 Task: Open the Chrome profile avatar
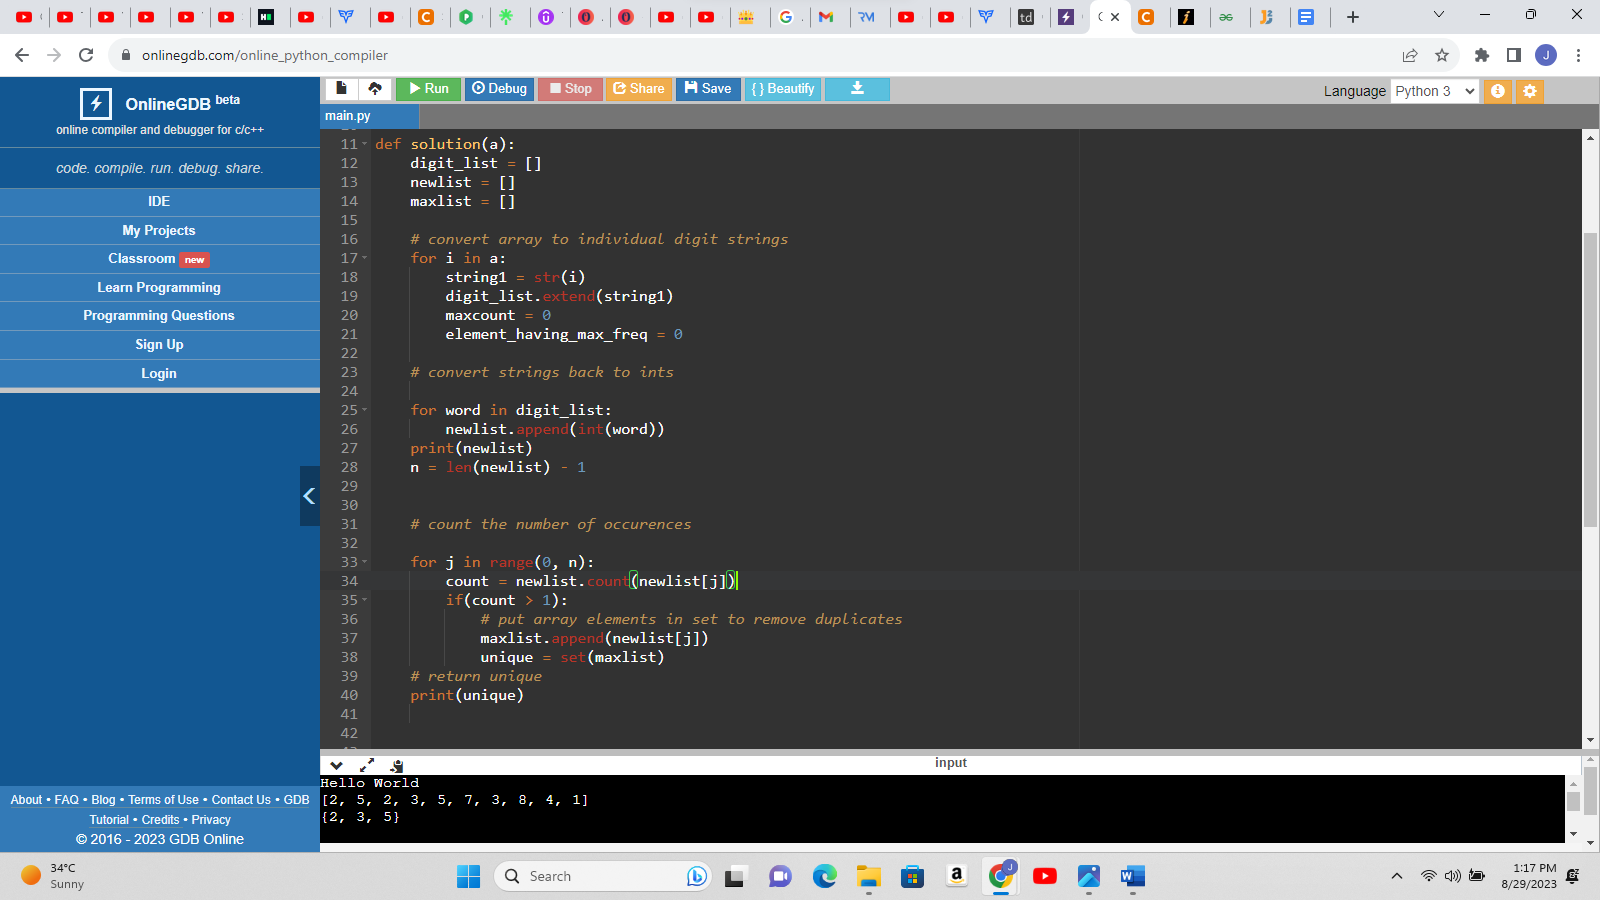1546,55
